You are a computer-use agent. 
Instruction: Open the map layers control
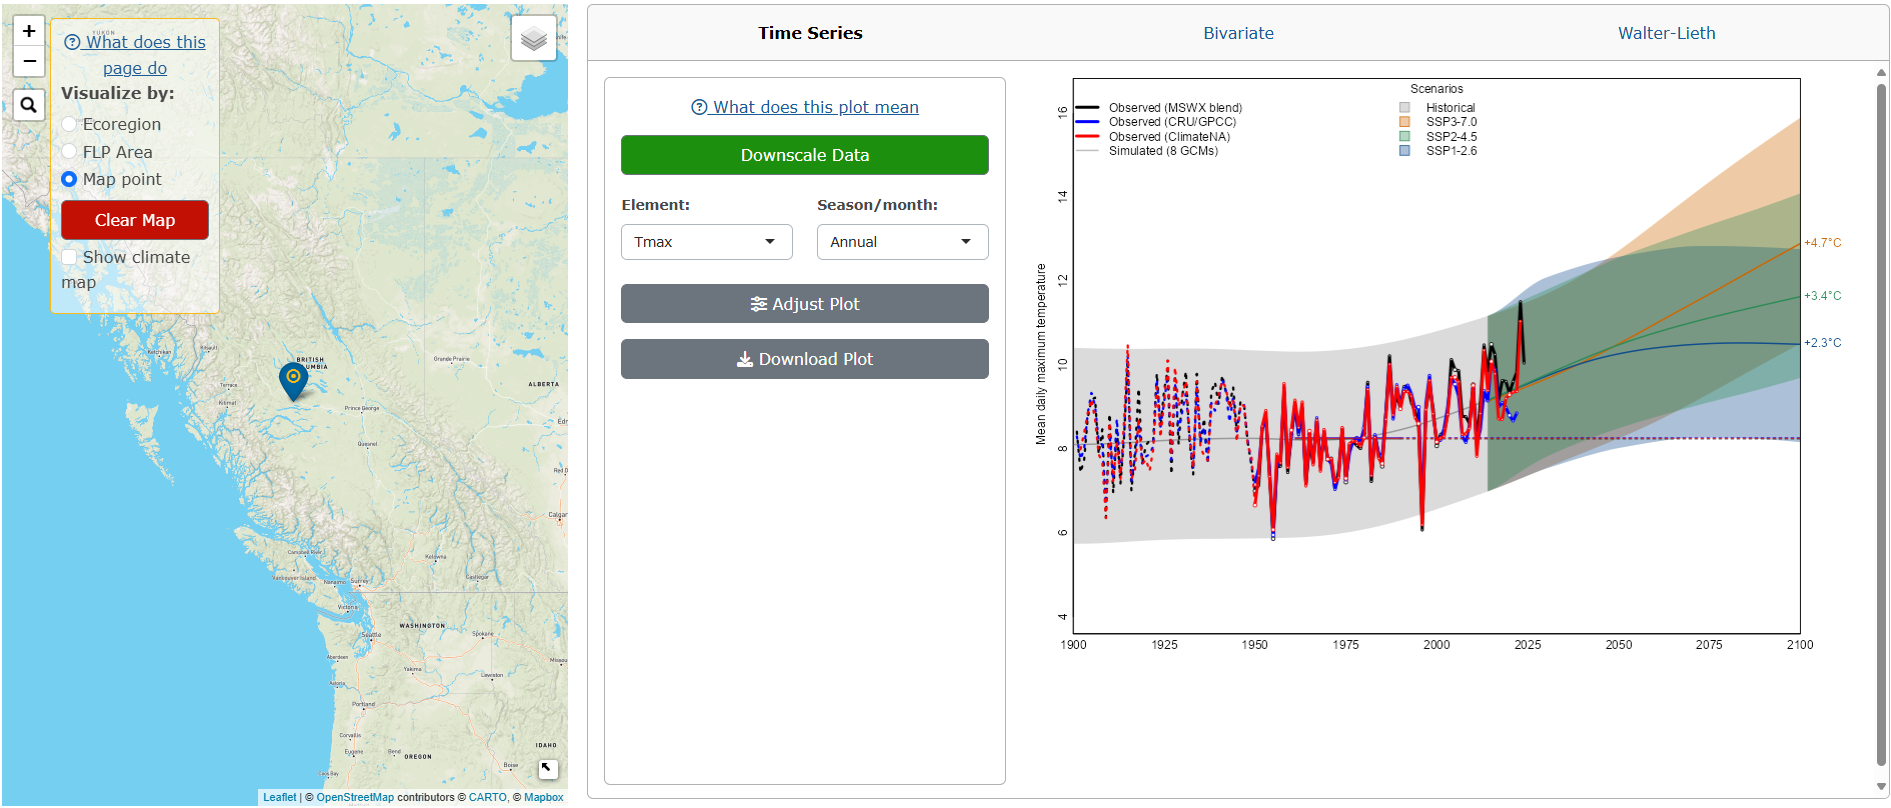pos(534,39)
